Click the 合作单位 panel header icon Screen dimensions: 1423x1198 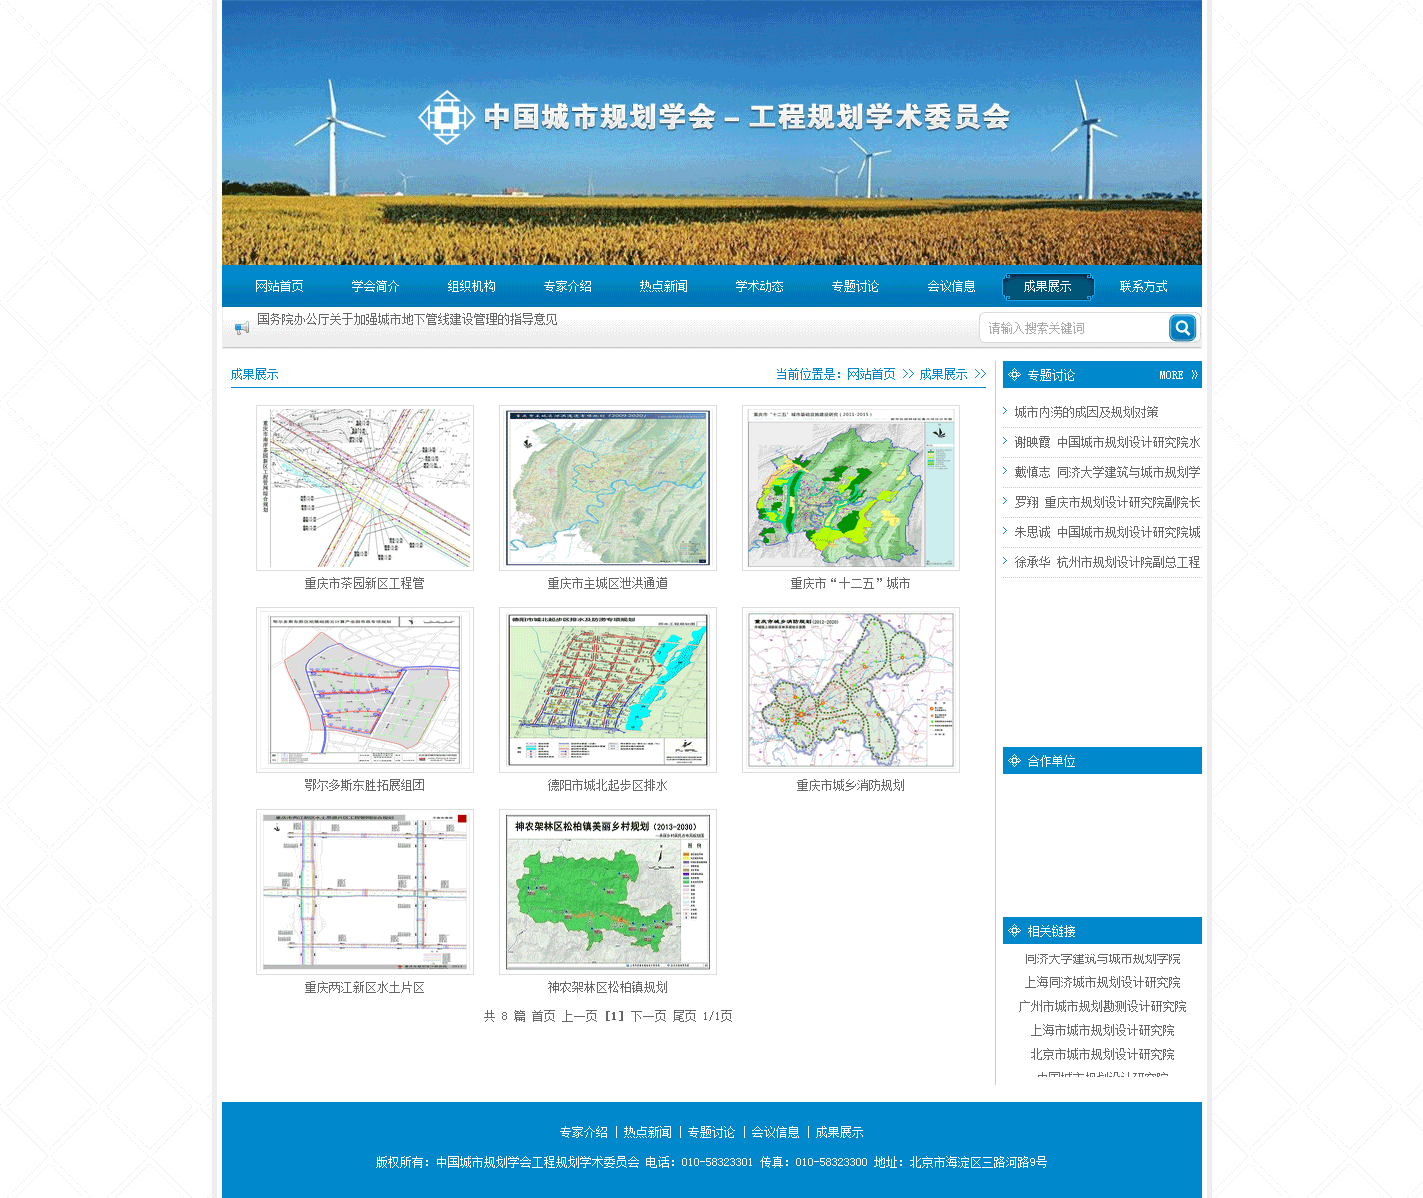click(1015, 761)
